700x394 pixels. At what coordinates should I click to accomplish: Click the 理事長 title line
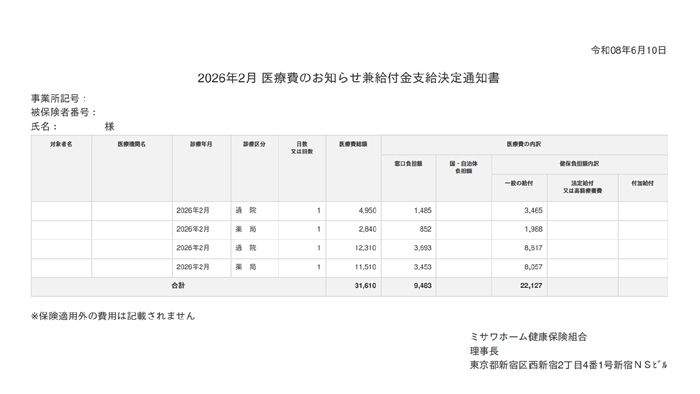484,351
